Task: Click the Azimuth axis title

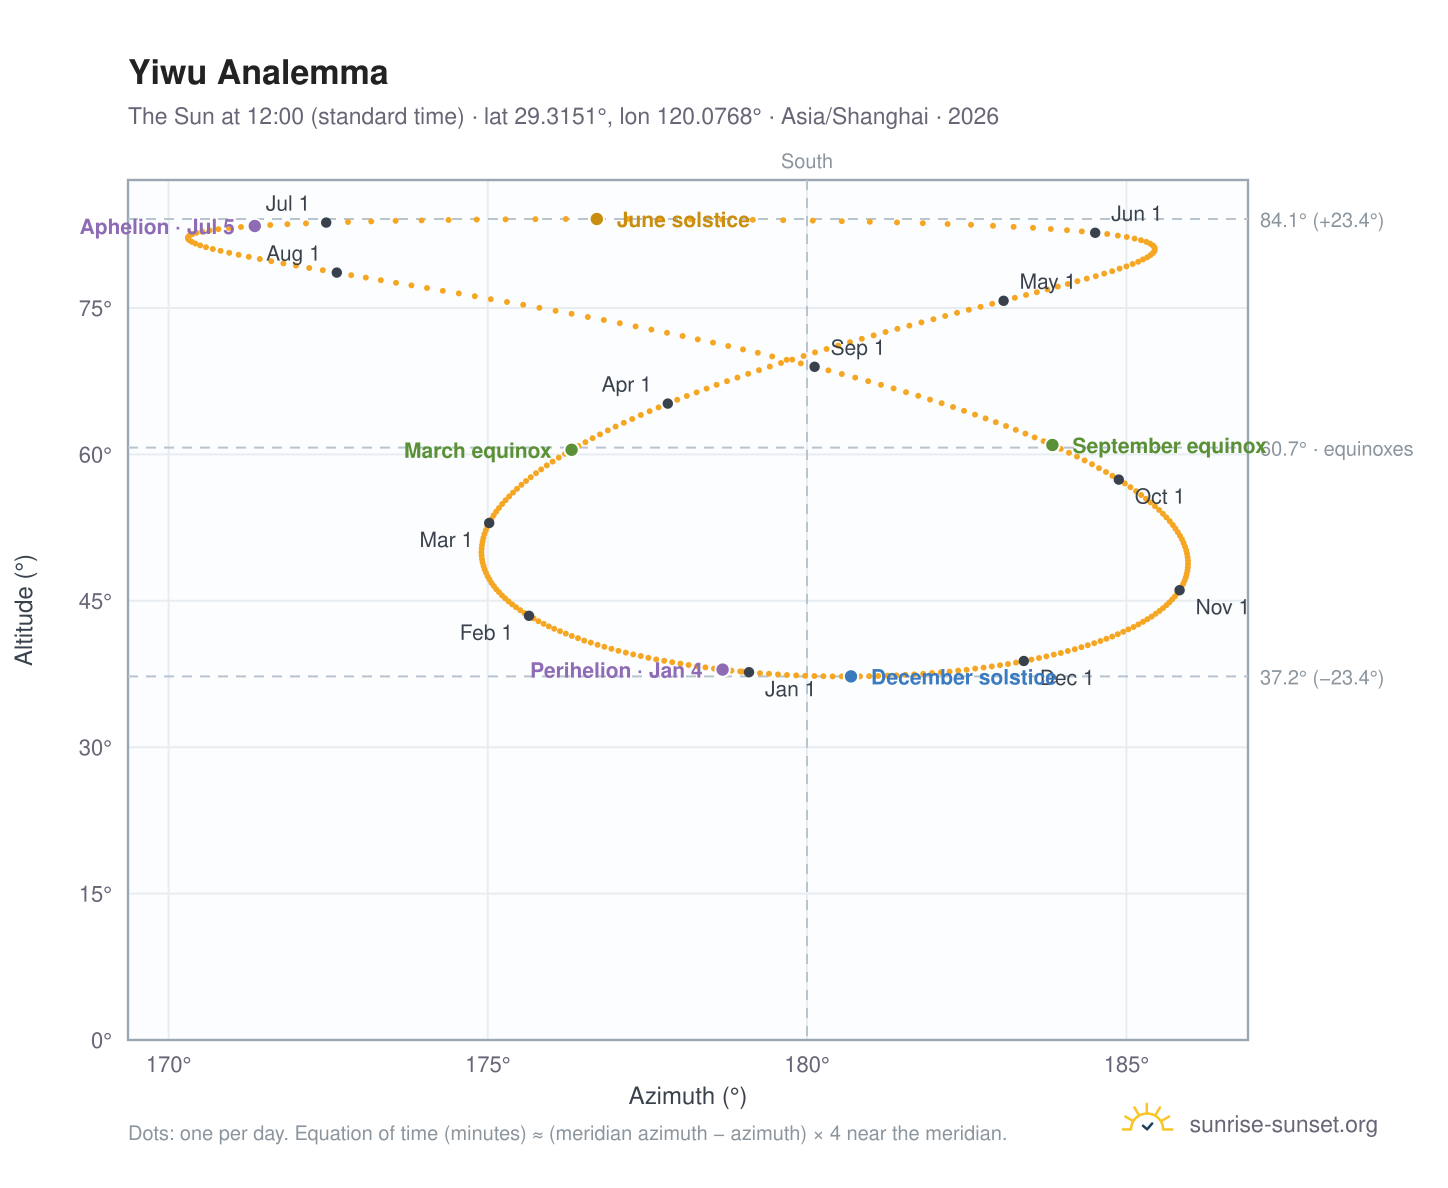Action: (688, 1096)
